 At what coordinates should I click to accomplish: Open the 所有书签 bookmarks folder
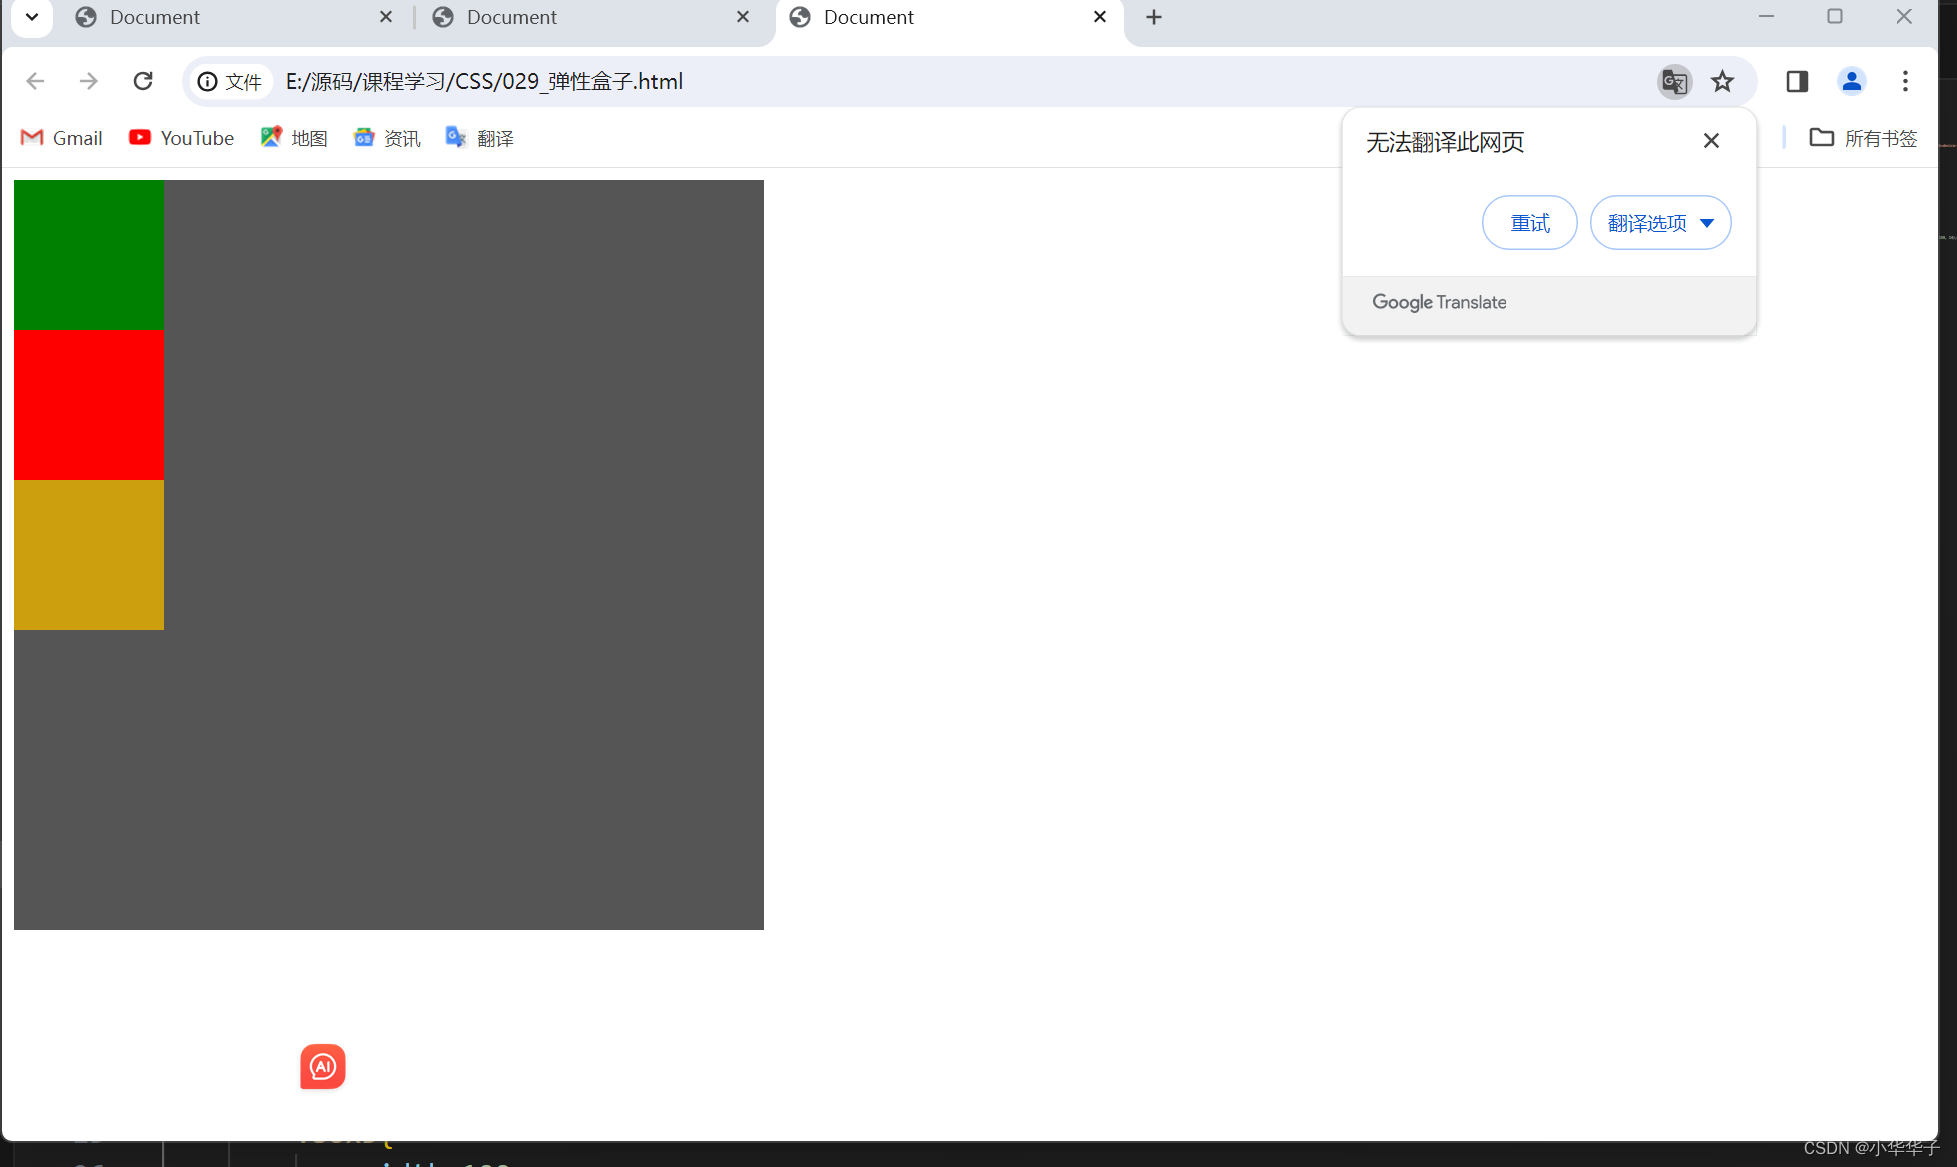(x=1863, y=138)
